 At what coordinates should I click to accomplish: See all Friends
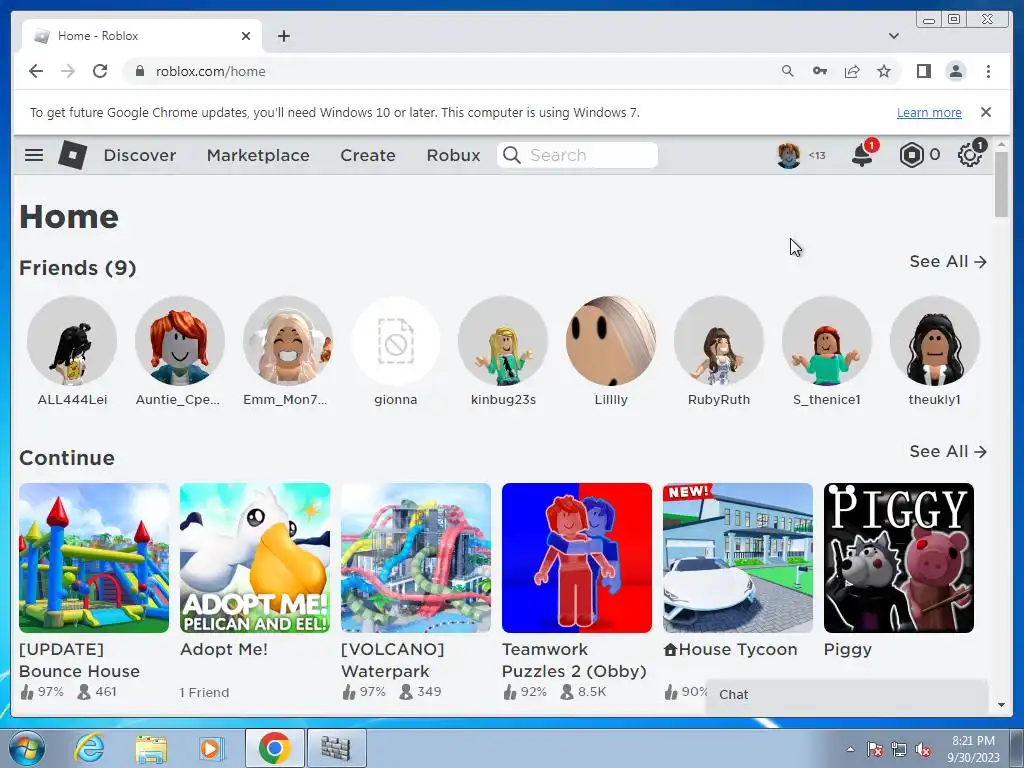tap(948, 261)
